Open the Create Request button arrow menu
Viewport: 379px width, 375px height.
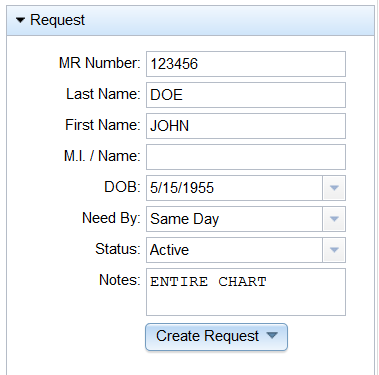(x=272, y=335)
